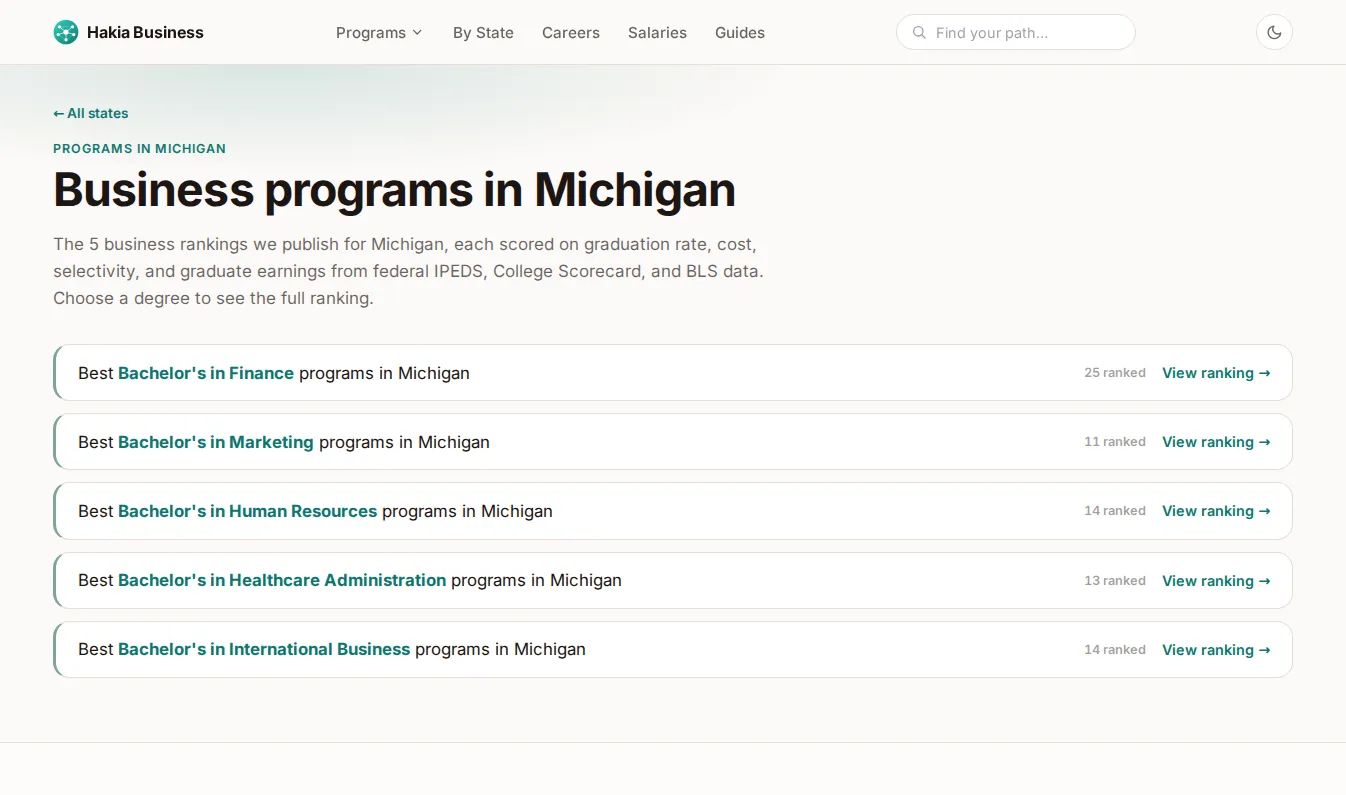
Task: Open Bachelor's in Human Resources ranking link
Action: 248,511
